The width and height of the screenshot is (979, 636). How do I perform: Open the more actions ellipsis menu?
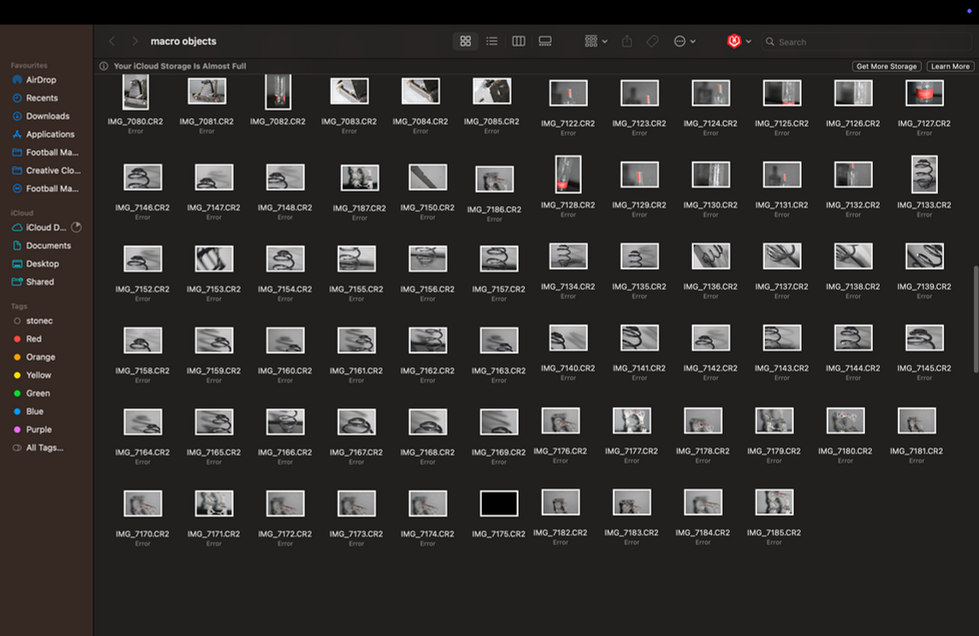pyautogui.click(x=684, y=41)
